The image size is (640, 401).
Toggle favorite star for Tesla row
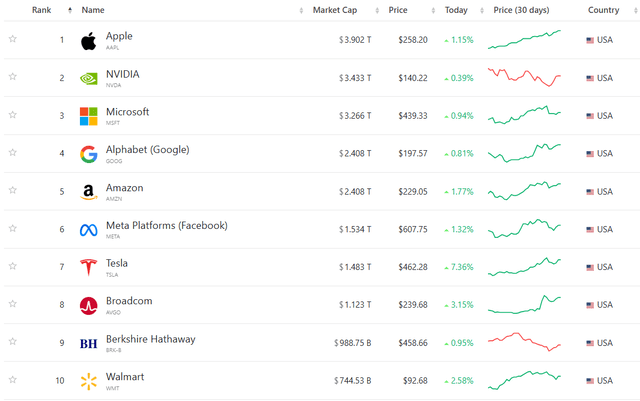click(x=13, y=267)
